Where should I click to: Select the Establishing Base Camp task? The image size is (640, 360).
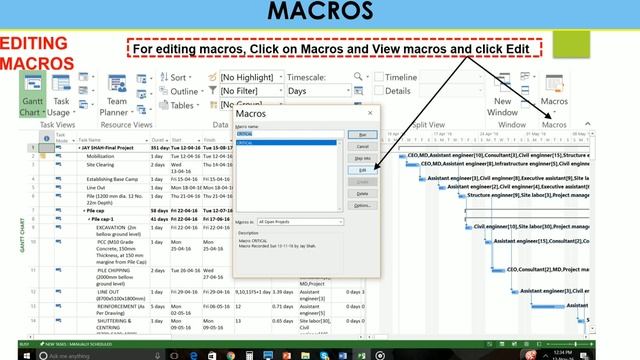click(112, 179)
